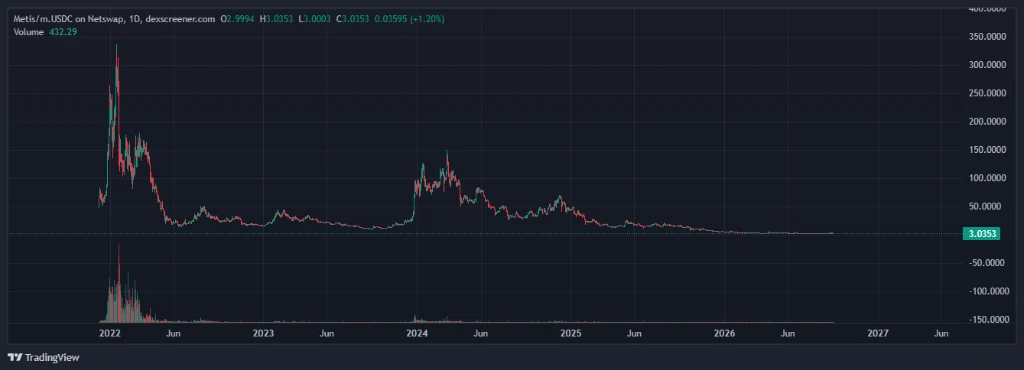Click the 50.0000 price axis label
This screenshot has height=370, width=1024.
(x=986, y=206)
